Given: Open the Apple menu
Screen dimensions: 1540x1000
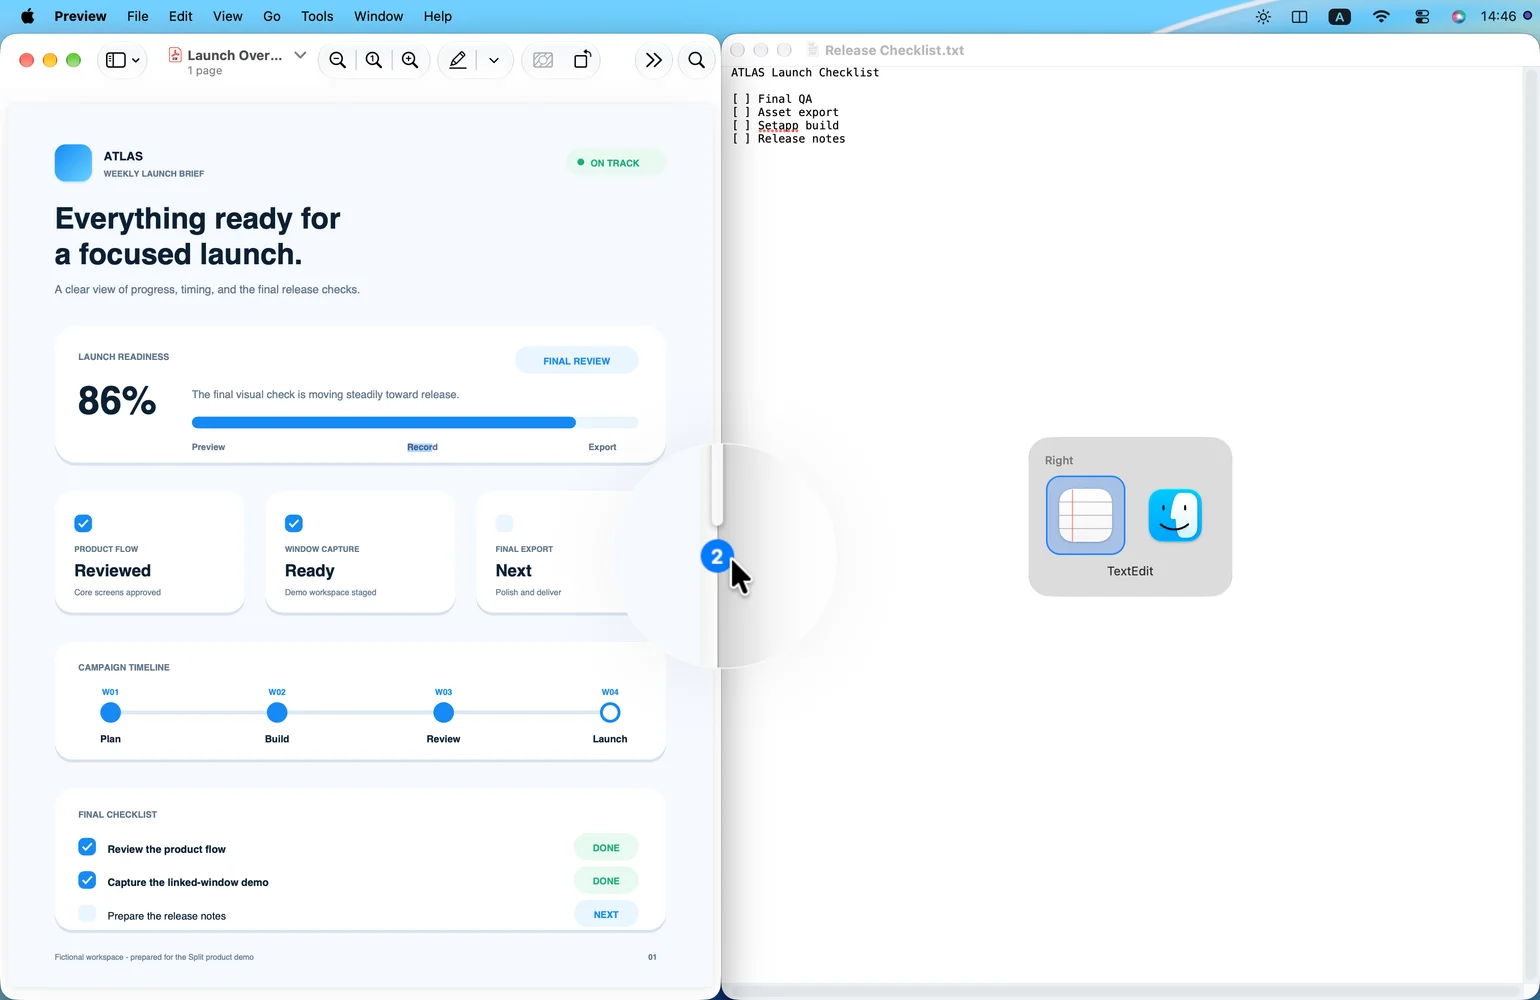Looking at the screenshot, I should coord(27,16).
